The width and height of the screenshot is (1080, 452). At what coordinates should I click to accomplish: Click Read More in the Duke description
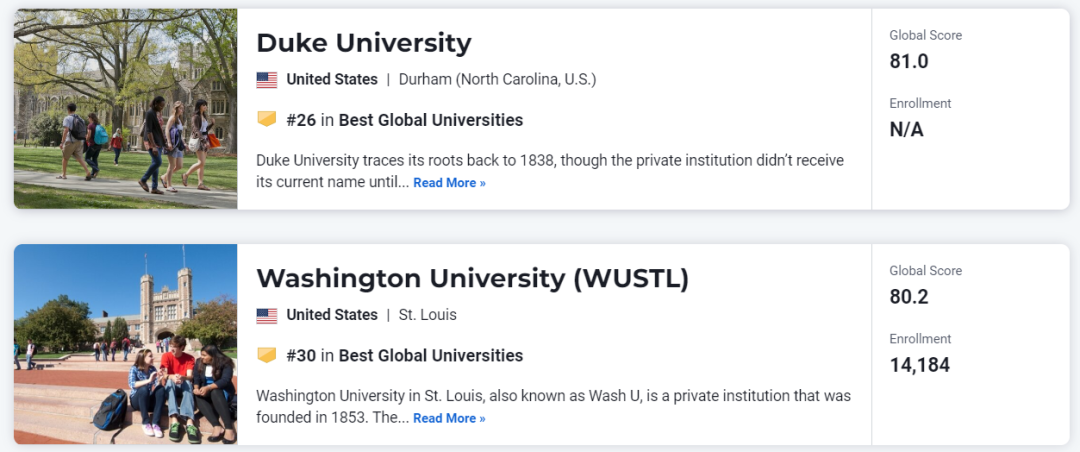pos(449,183)
